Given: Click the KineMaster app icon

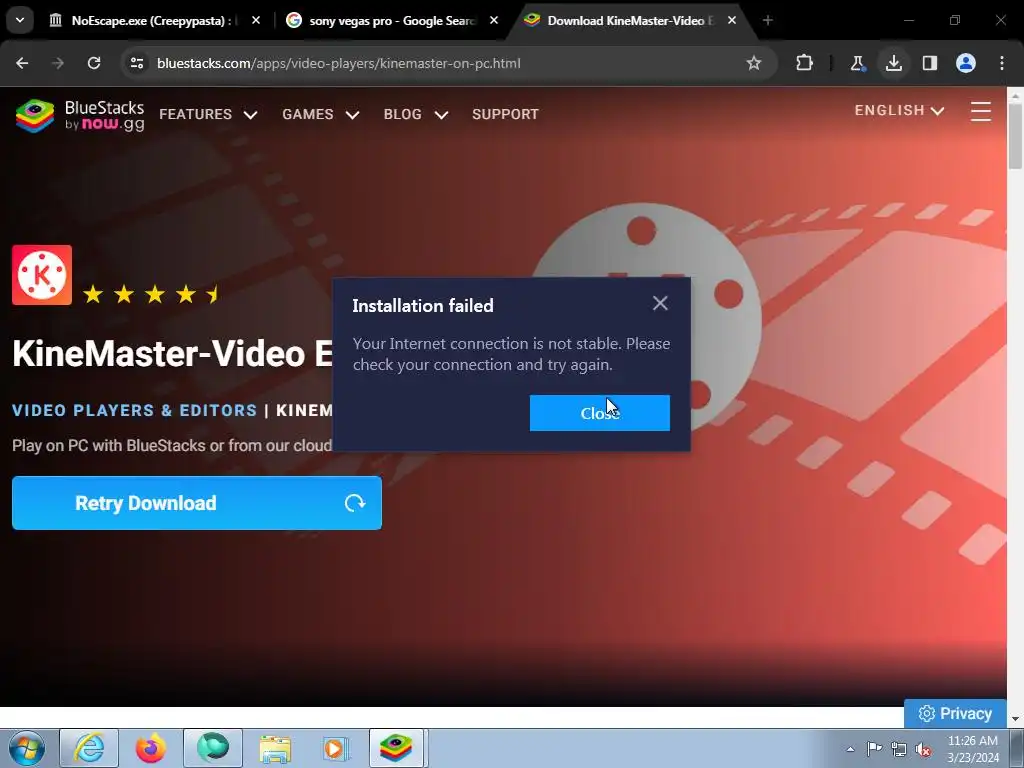Looking at the screenshot, I should pos(42,275).
